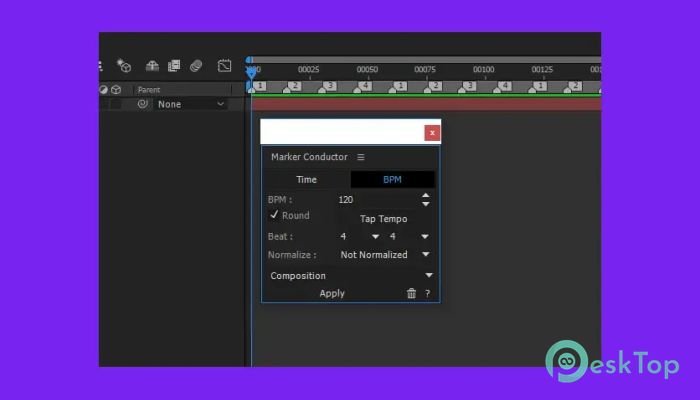Image resolution: width=700 pixels, height=400 pixels.
Task: Click the blend mode column header icon
Action: point(103,90)
